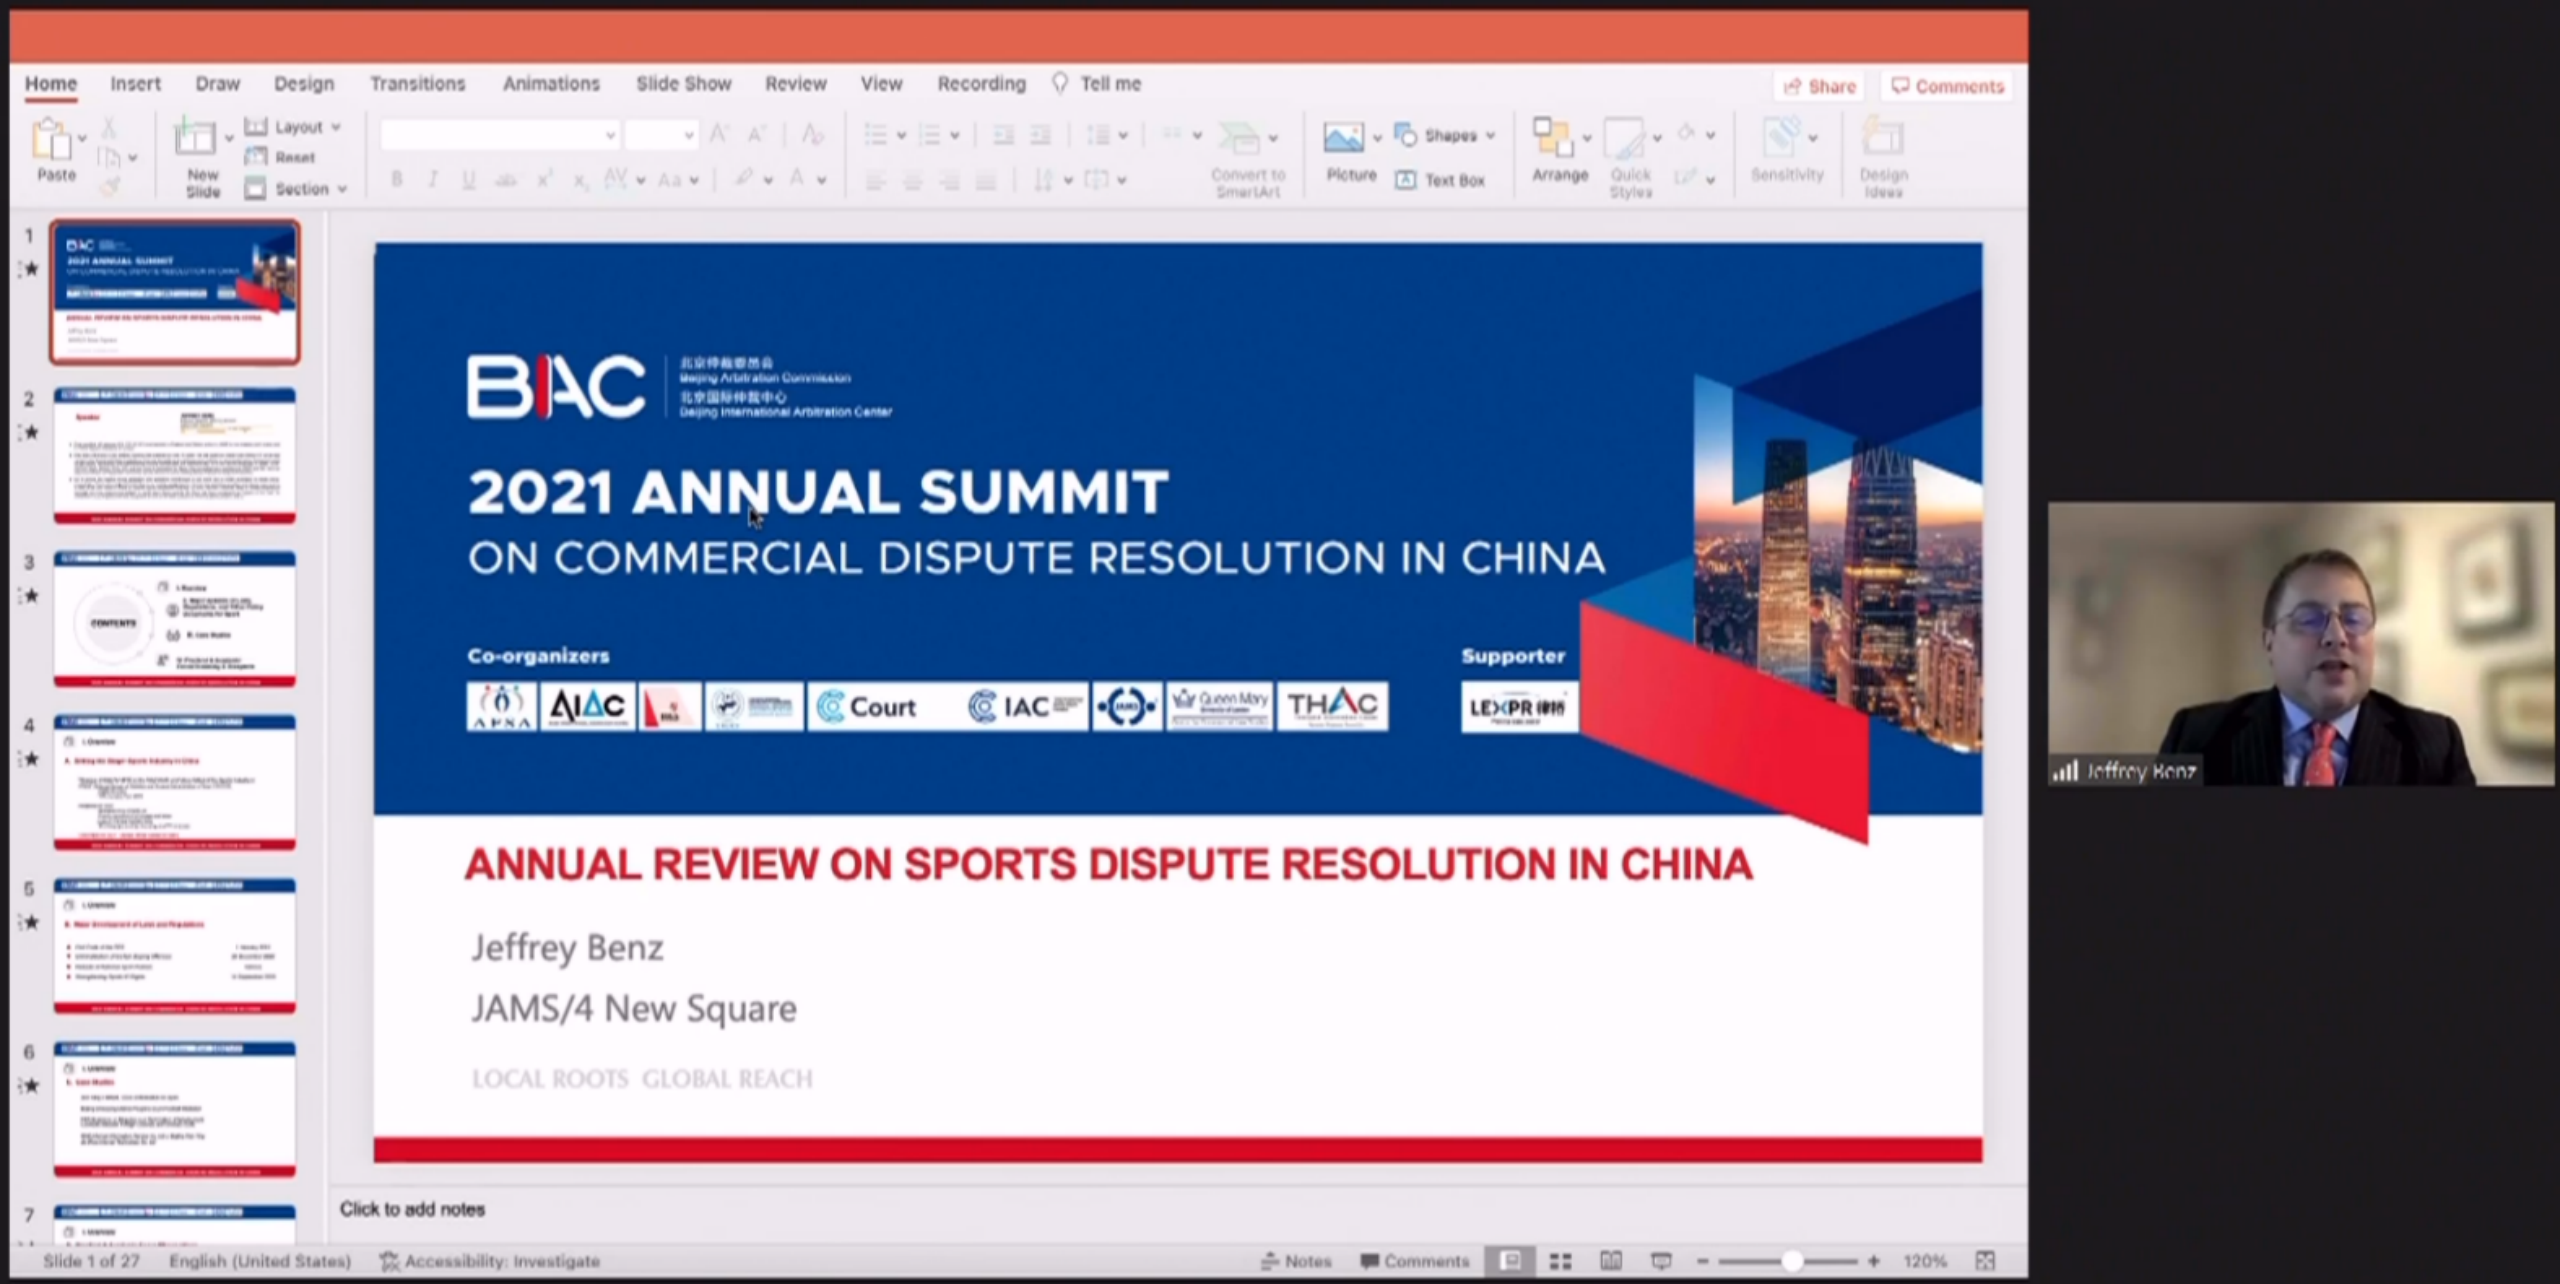Toggle Align Left paragraph button

pos(875,181)
